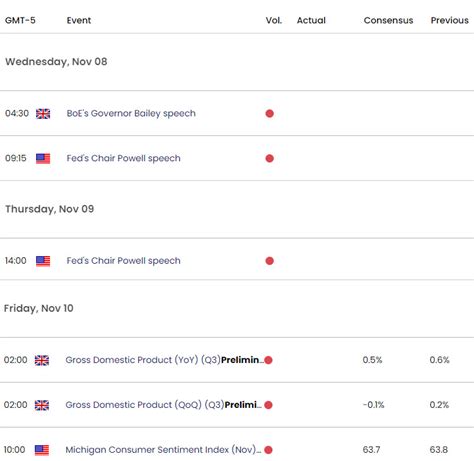Screen dimensions: 474x461
Task: Click the Actual column header
Action: (x=311, y=20)
